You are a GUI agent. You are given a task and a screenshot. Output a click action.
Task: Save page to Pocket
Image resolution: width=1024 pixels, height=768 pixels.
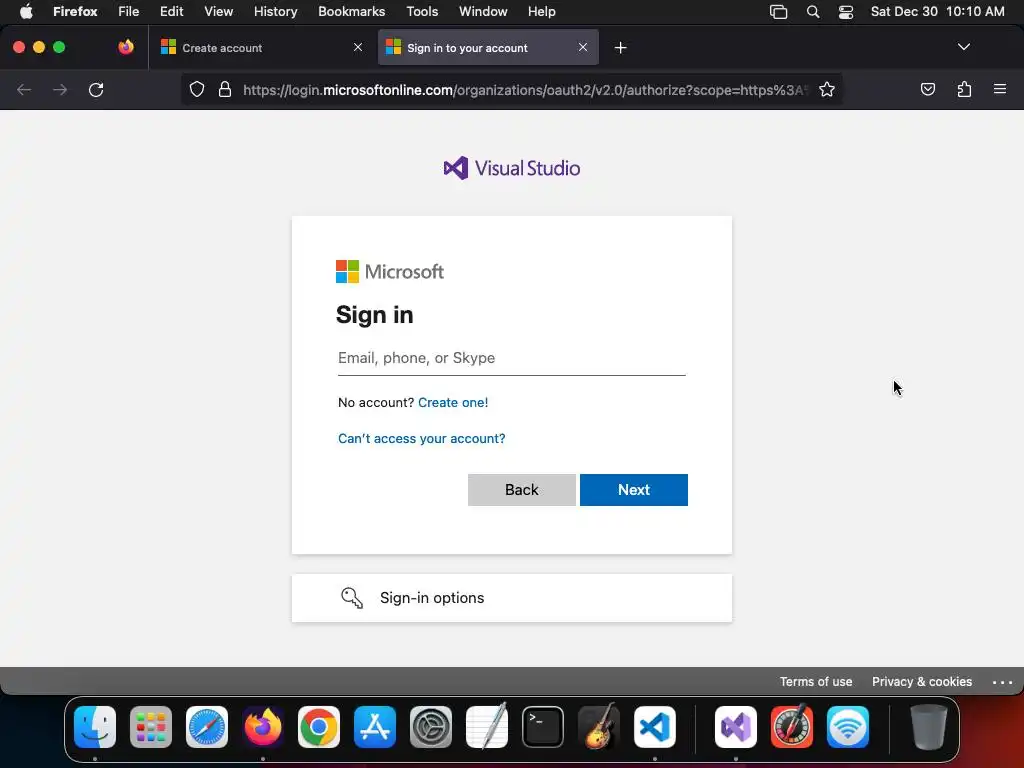pos(927,89)
